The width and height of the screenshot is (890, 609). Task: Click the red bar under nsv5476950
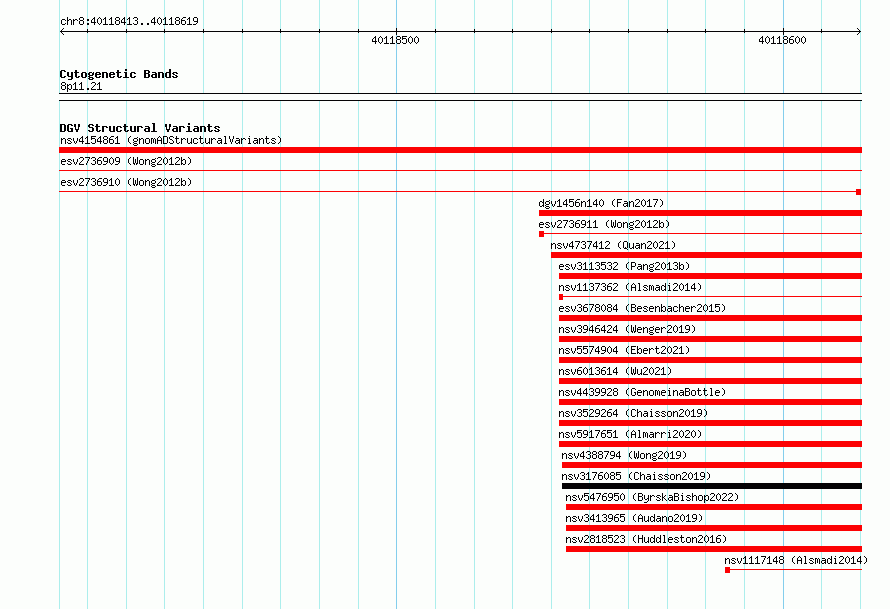714,507
